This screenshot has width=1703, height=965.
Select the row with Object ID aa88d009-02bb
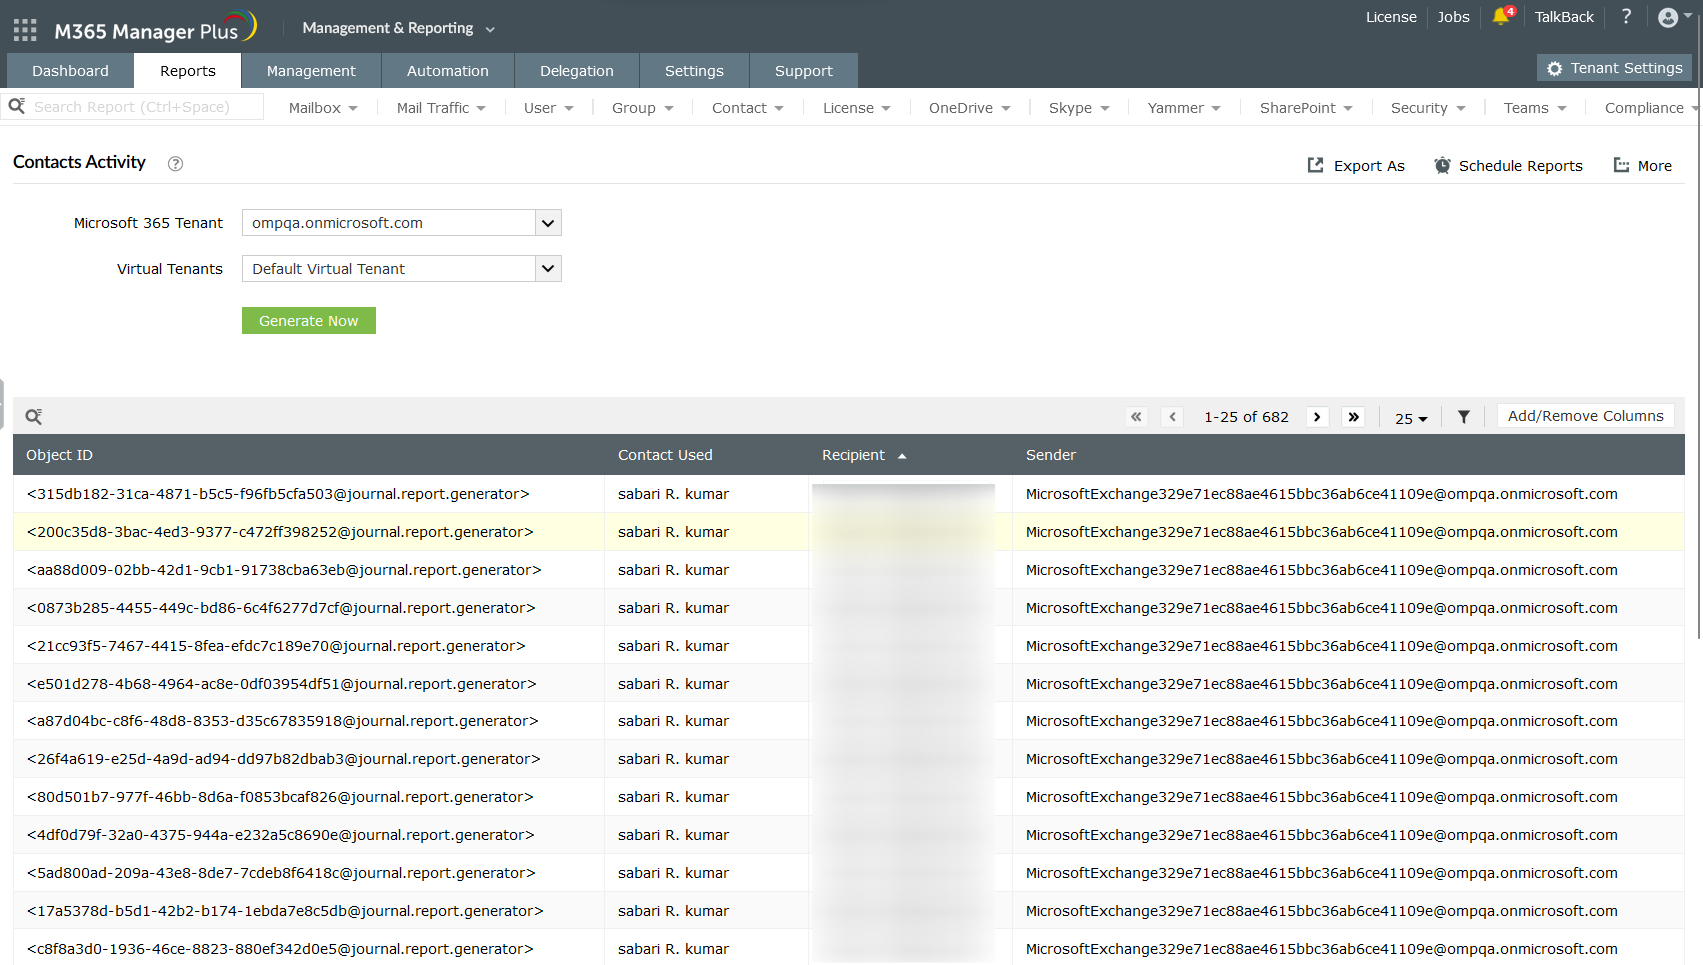pyautogui.click(x=848, y=570)
